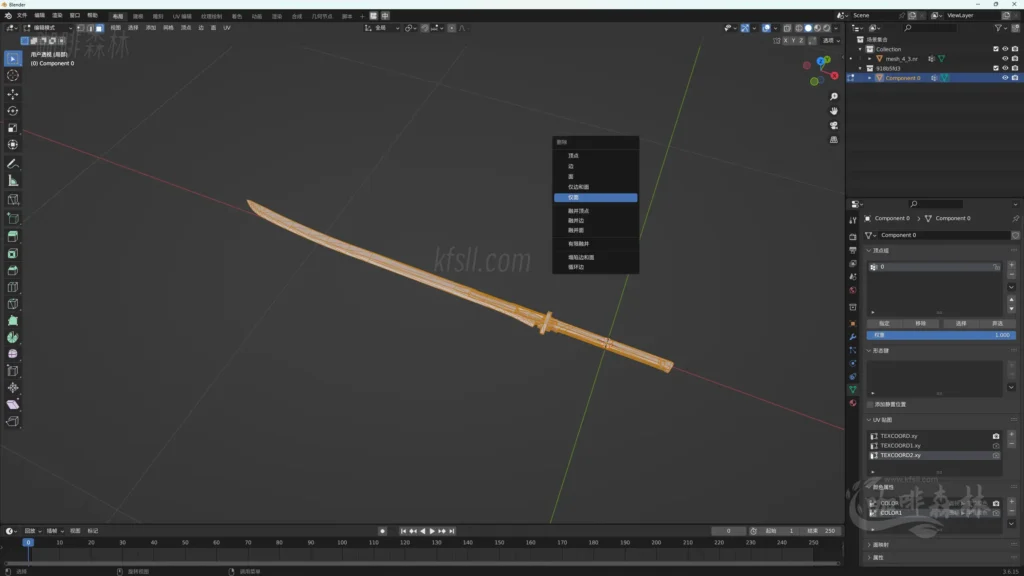The image size is (1024, 576).
Task: Select the Cursor tool in left toolbar
Action: click(13, 75)
